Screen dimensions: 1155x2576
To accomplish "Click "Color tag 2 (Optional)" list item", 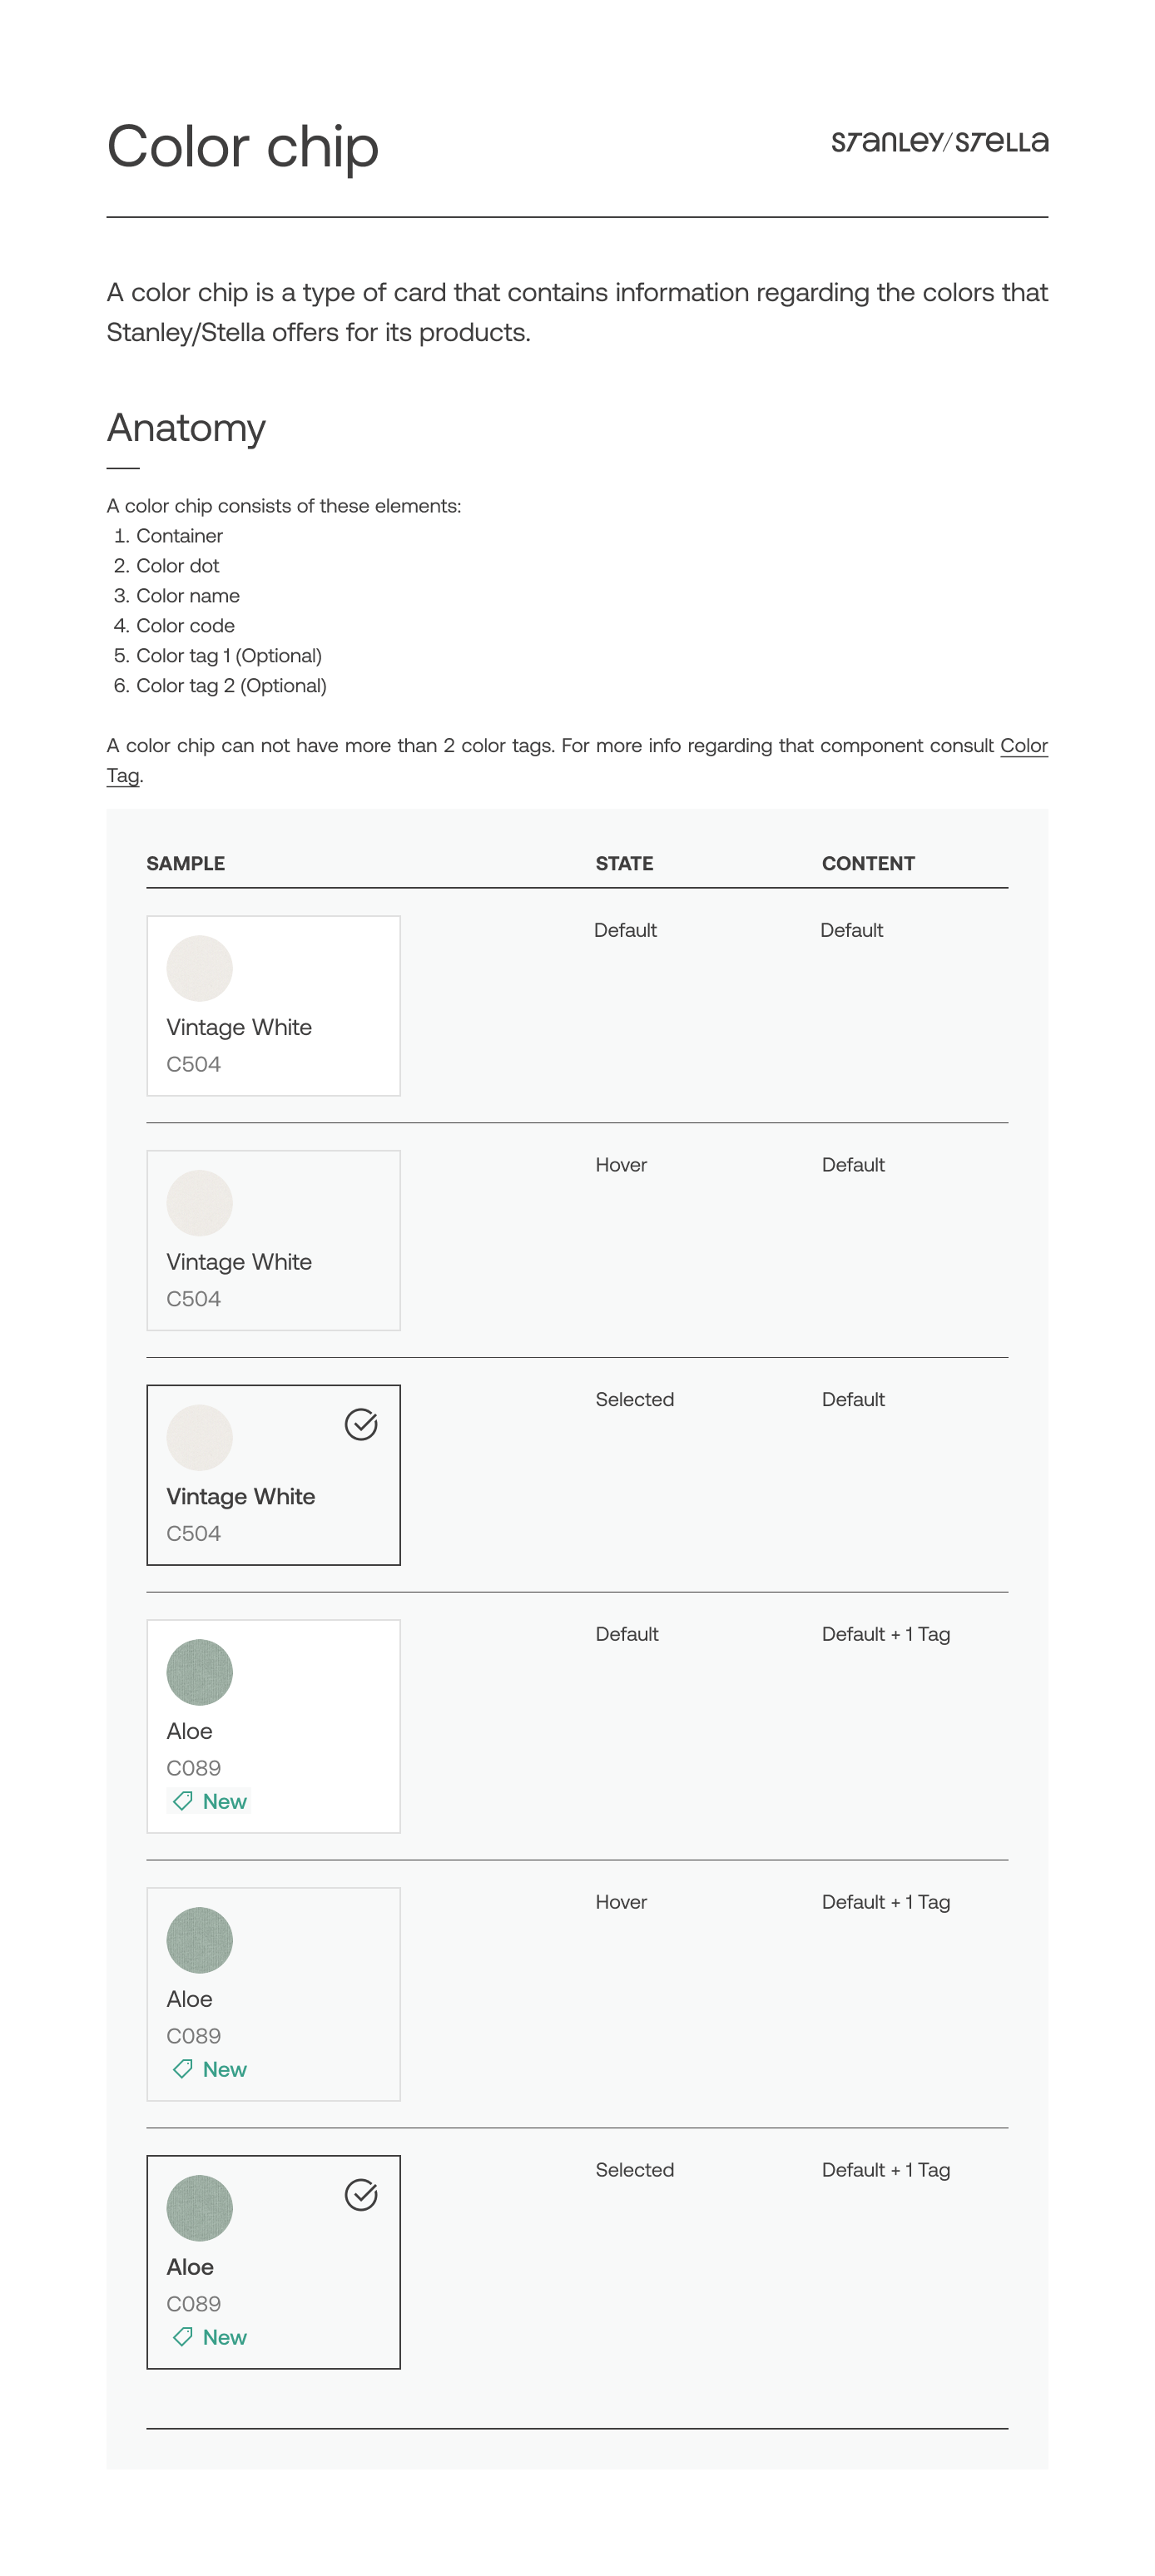I will [x=231, y=686].
